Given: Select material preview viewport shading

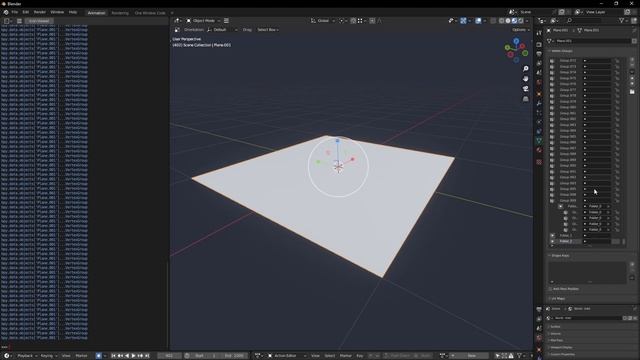Looking at the screenshot, I should pos(514,21).
